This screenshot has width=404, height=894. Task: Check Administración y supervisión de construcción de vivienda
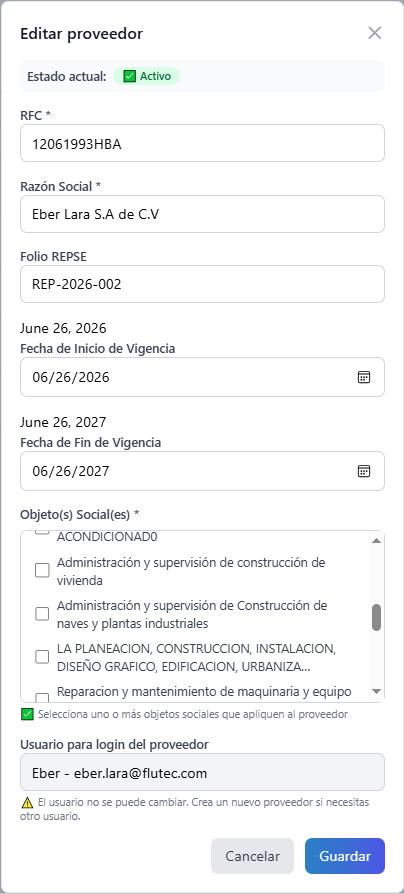[x=42, y=571]
